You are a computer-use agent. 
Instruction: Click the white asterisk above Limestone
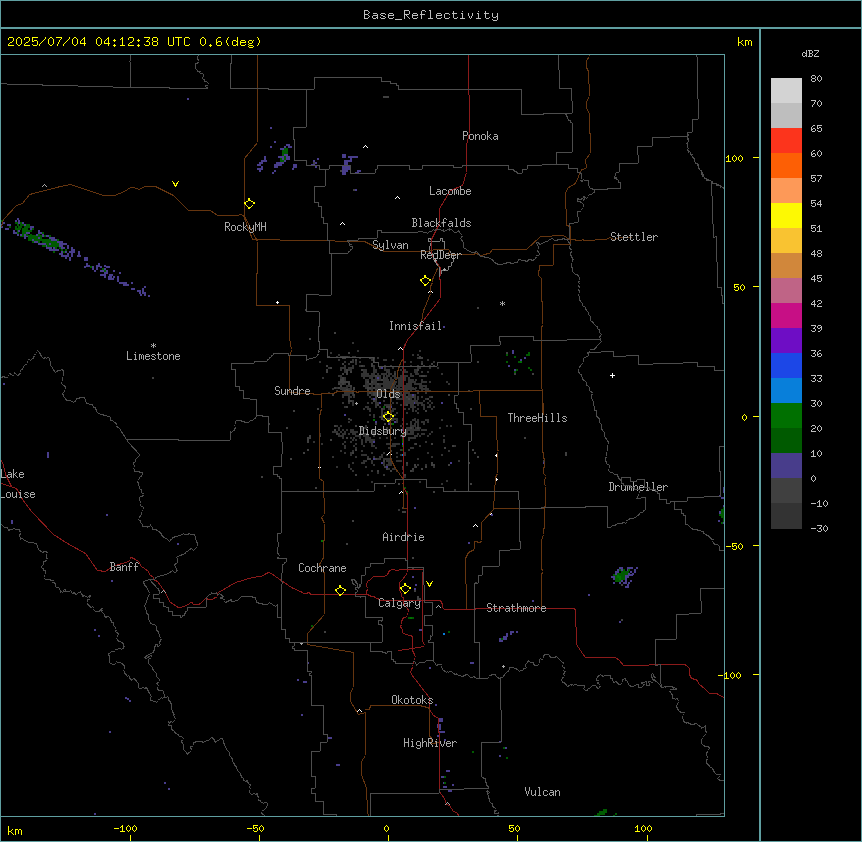[153, 346]
